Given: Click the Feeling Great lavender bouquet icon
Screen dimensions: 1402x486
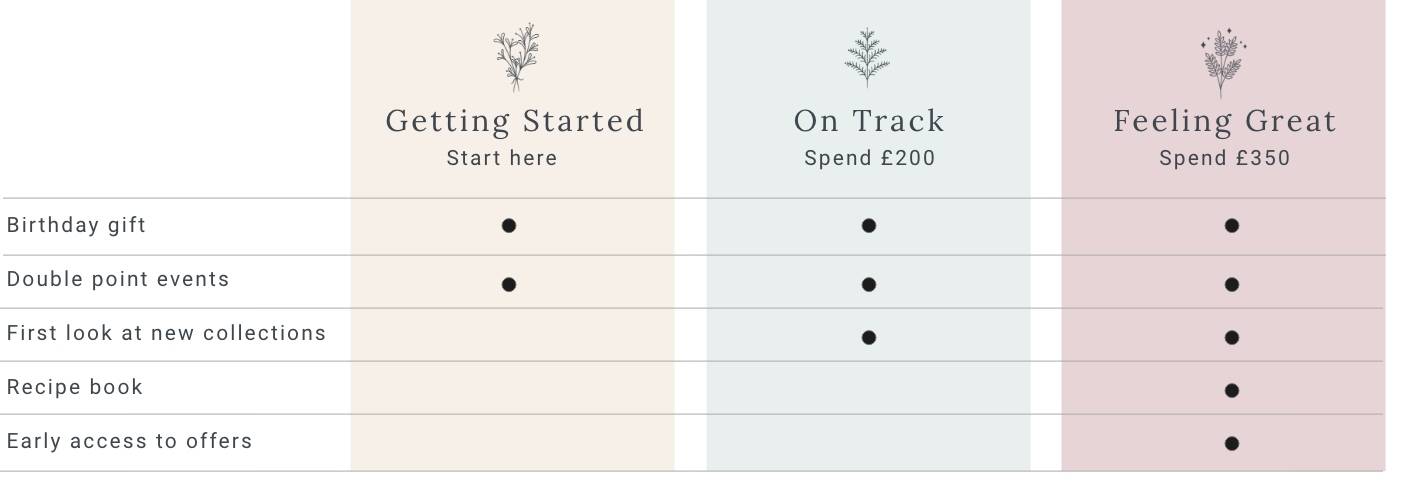Looking at the screenshot, I should 1223,62.
